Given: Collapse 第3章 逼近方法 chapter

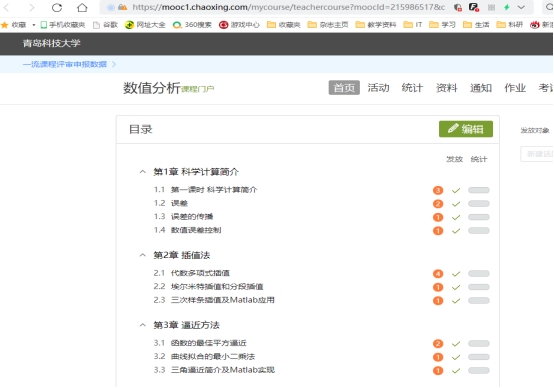Looking at the screenshot, I should point(142,325).
